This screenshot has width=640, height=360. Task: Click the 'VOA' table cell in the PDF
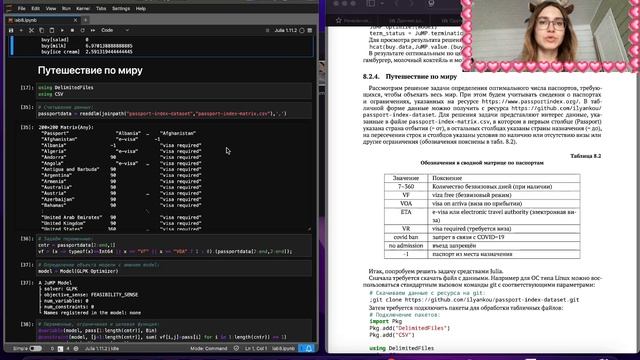(406, 203)
